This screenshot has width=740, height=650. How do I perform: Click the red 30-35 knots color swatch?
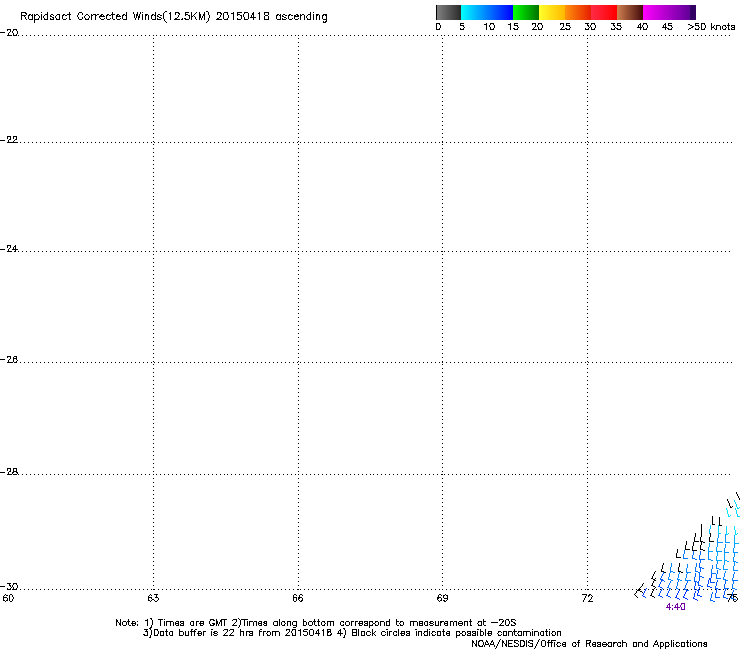tap(604, 12)
